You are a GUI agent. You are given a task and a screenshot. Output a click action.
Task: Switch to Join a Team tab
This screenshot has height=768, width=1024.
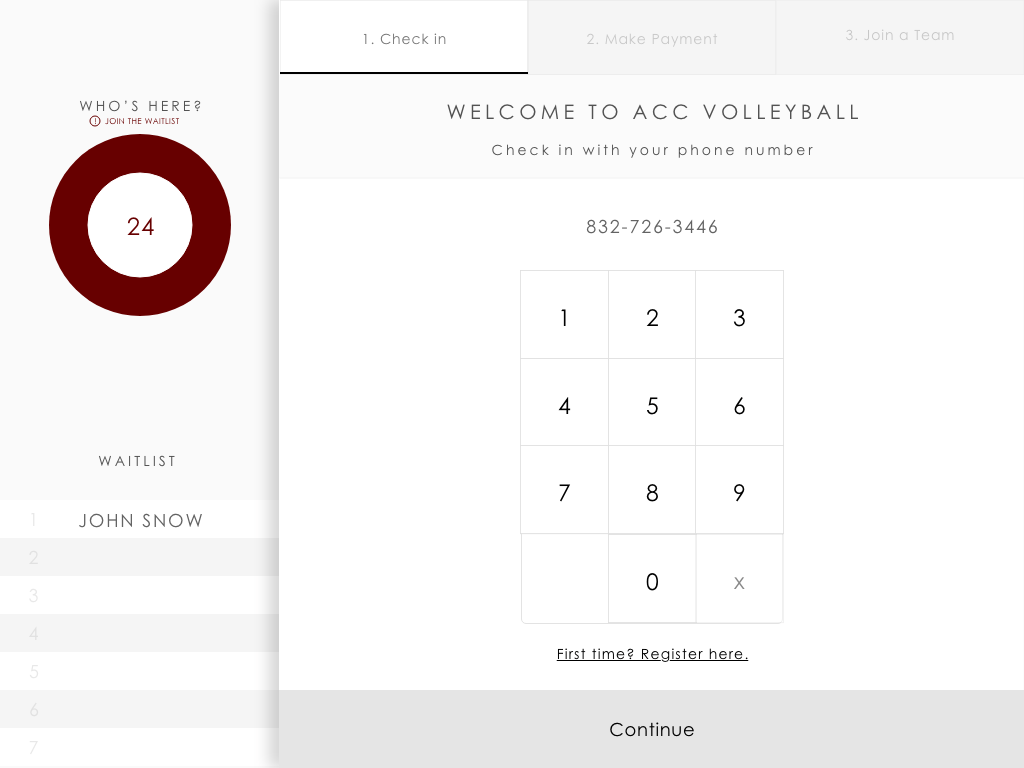click(900, 38)
